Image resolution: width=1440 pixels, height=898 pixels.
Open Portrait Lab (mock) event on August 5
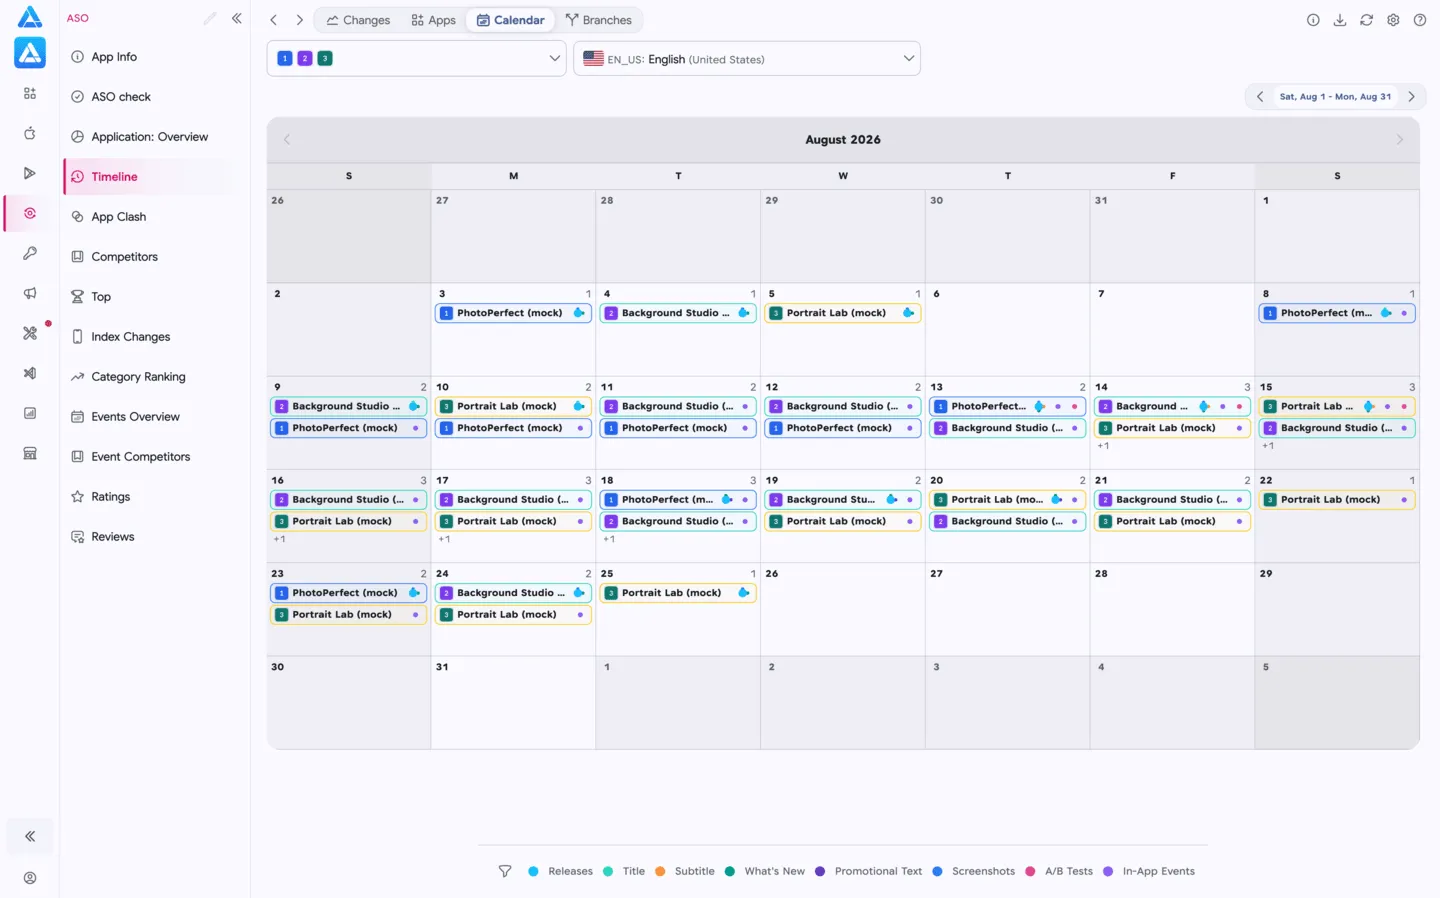[843, 313]
